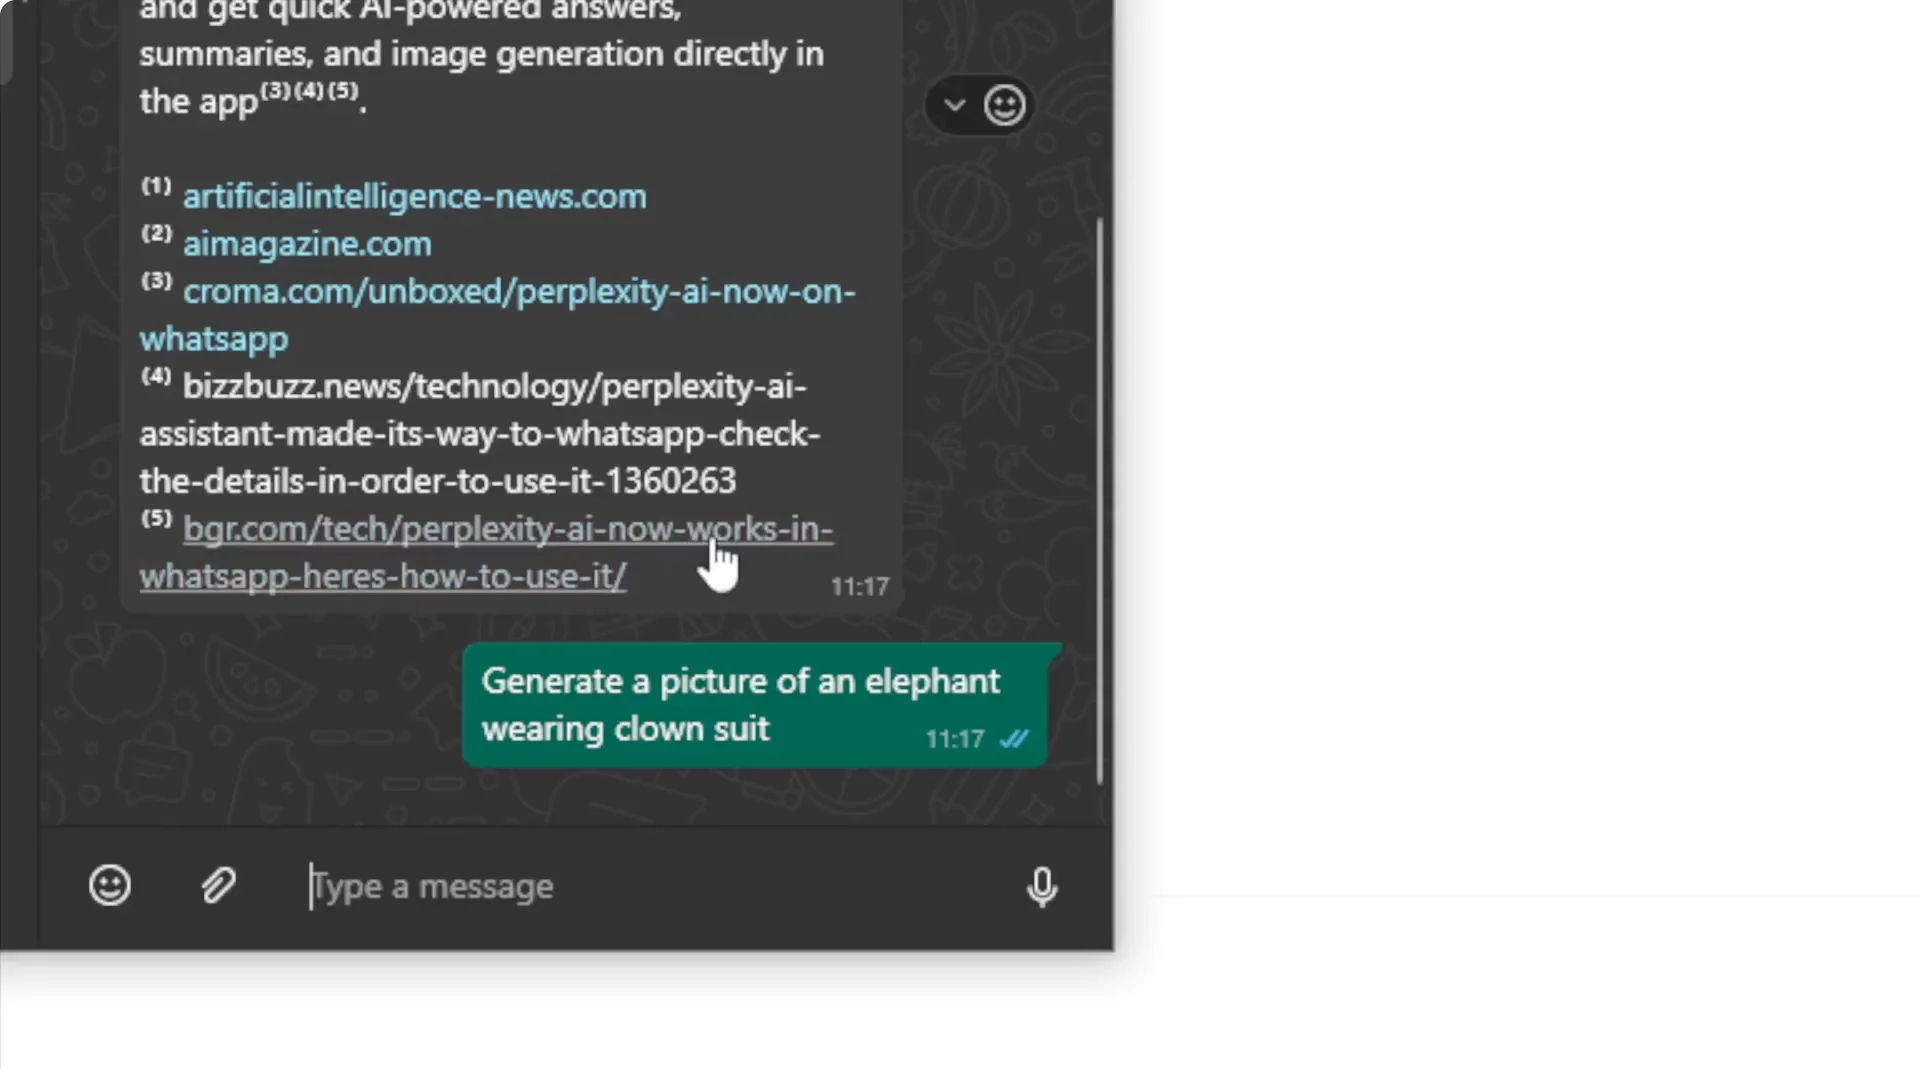Image resolution: width=1920 pixels, height=1080 pixels.
Task: Expand the dropdown arrow on the received message
Action: [x=953, y=104]
